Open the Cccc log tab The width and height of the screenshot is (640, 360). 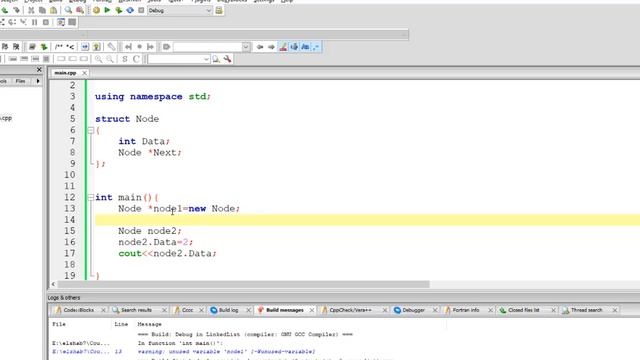click(x=187, y=310)
